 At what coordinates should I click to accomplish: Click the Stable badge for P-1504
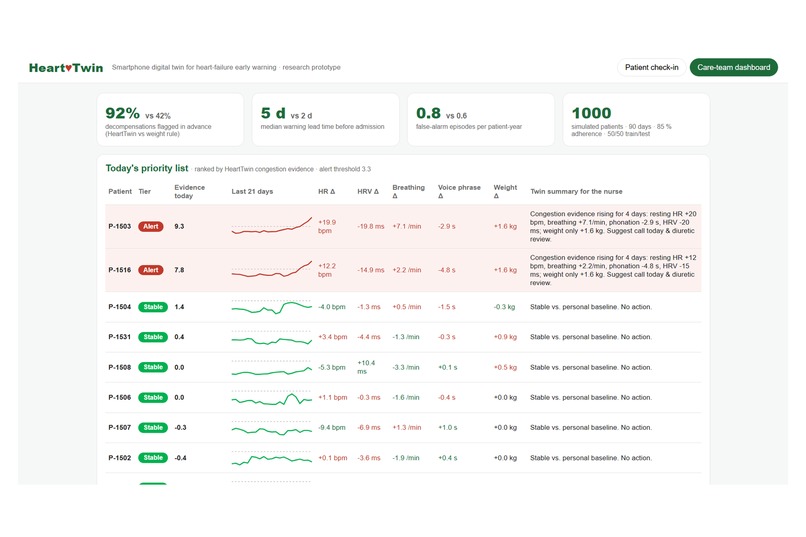point(153,307)
